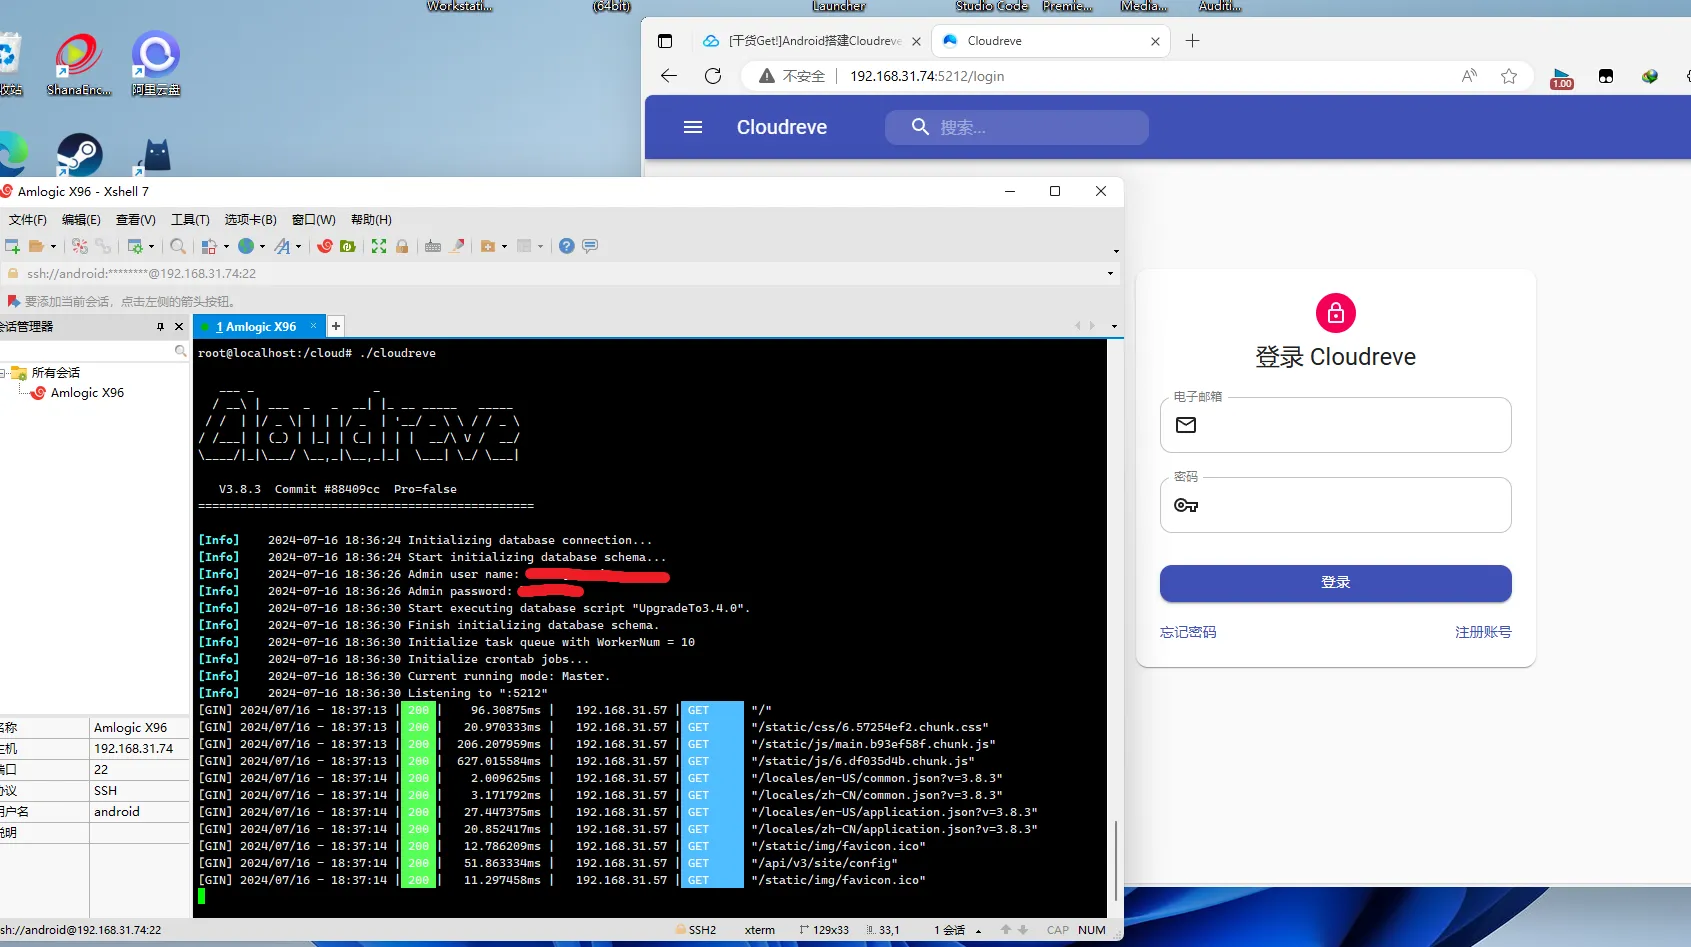This screenshot has width=1691, height=947.
Task: Click the new session icon in Xshell toolbar
Action: click(13, 246)
